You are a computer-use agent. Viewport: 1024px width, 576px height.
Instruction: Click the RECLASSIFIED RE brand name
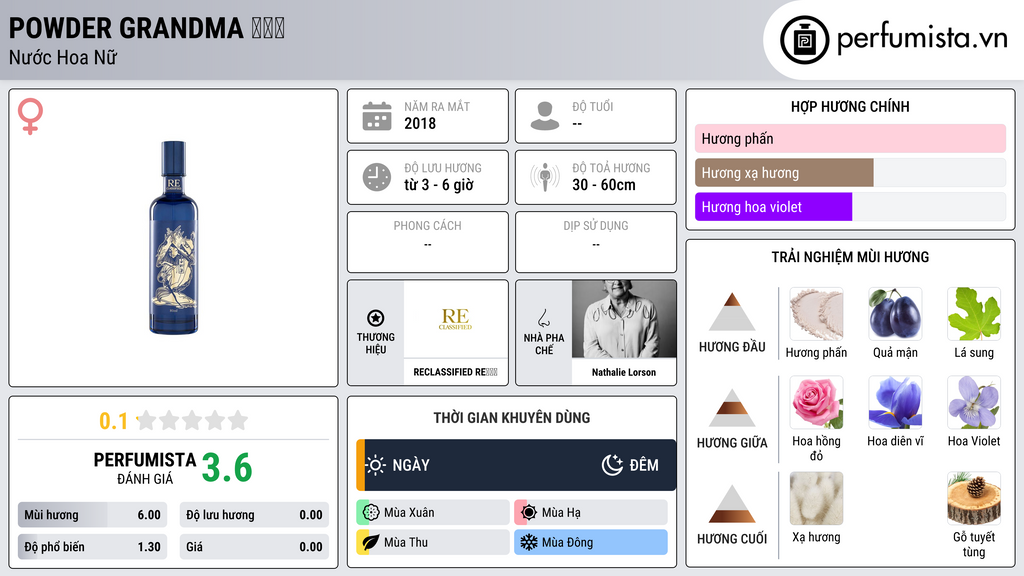click(455, 372)
